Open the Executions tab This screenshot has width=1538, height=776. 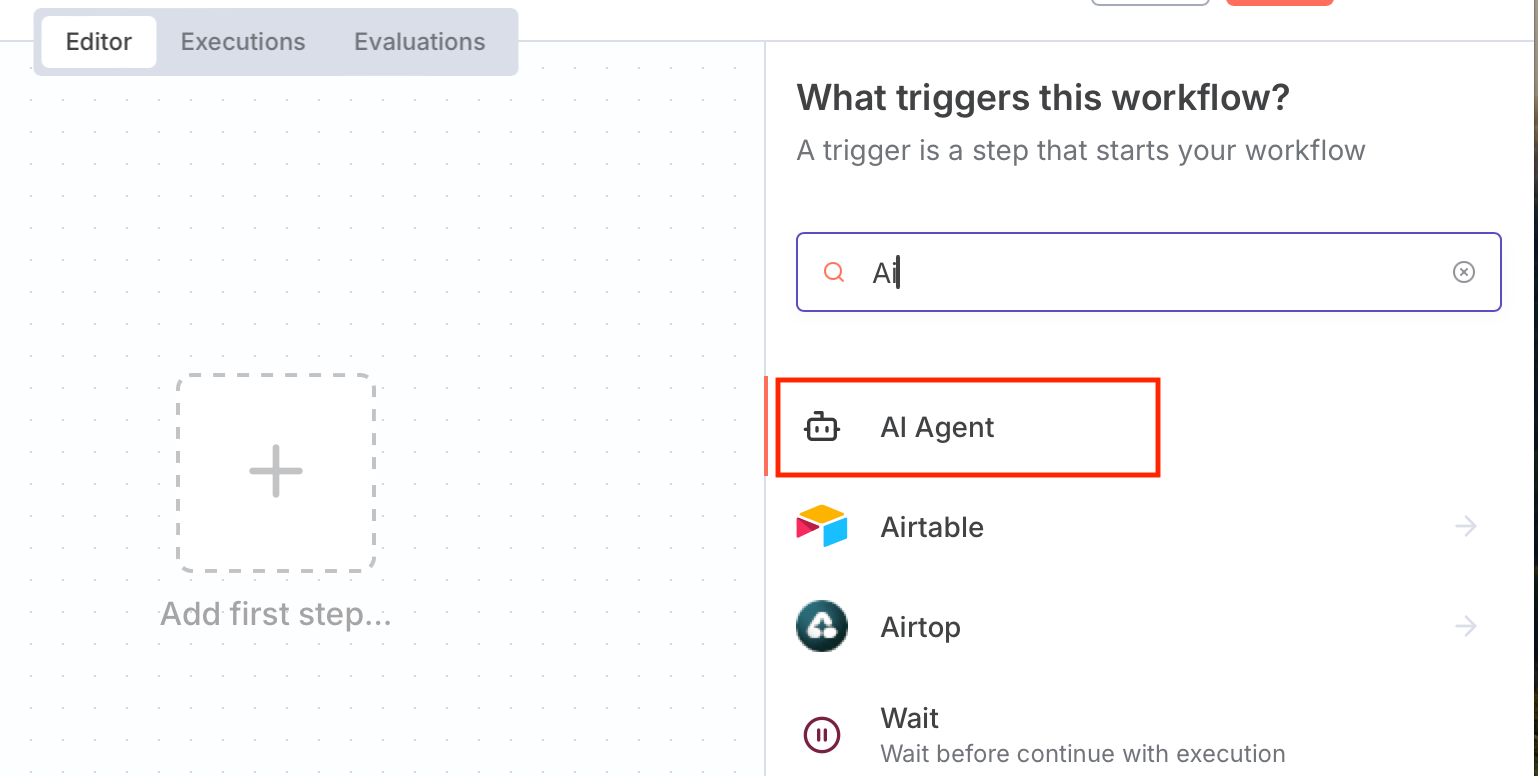click(x=243, y=42)
